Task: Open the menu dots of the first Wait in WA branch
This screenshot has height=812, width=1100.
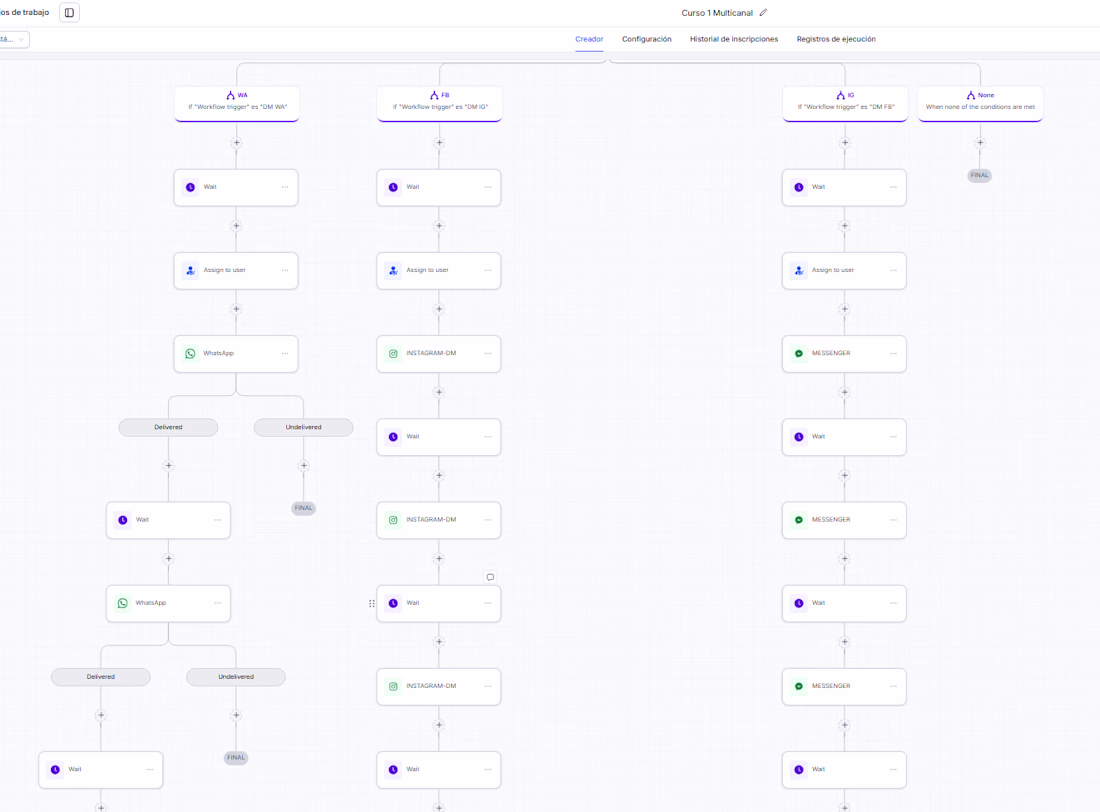Action: 285,187
